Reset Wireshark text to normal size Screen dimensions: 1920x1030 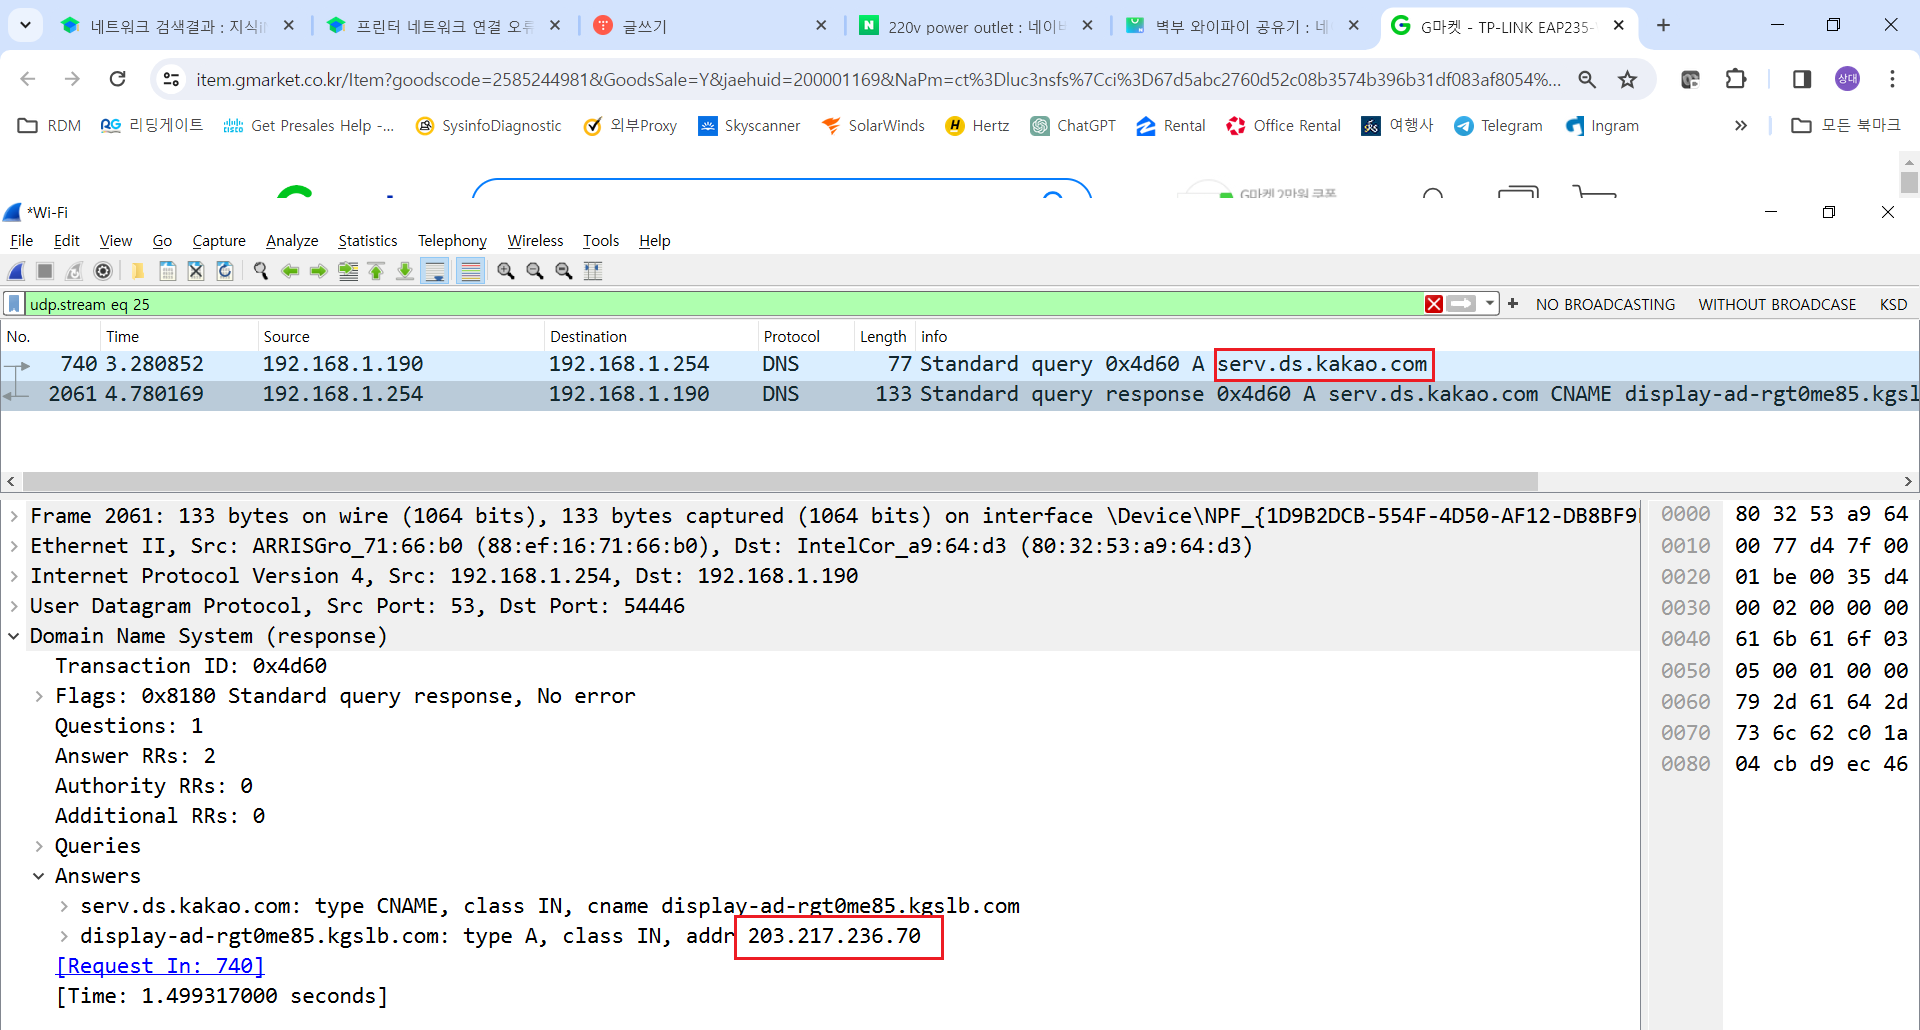click(564, 271)
